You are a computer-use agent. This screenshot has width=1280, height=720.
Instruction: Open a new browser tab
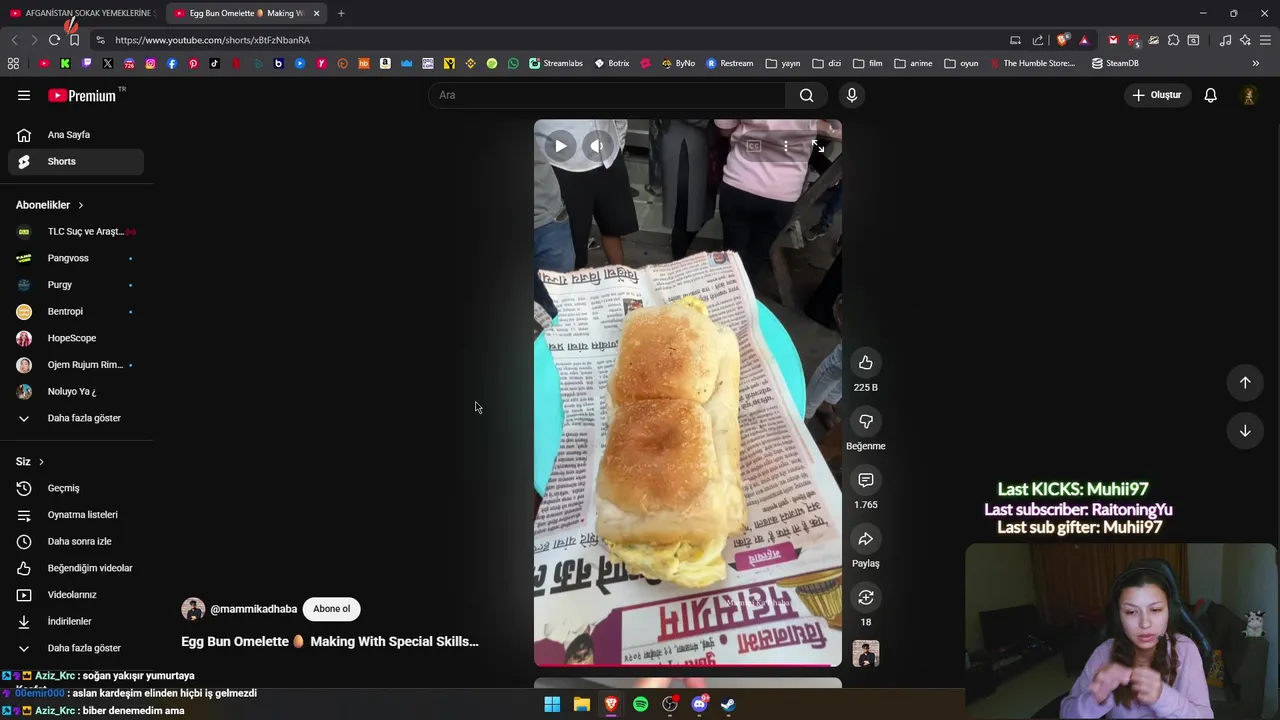[x=341, y=13]
